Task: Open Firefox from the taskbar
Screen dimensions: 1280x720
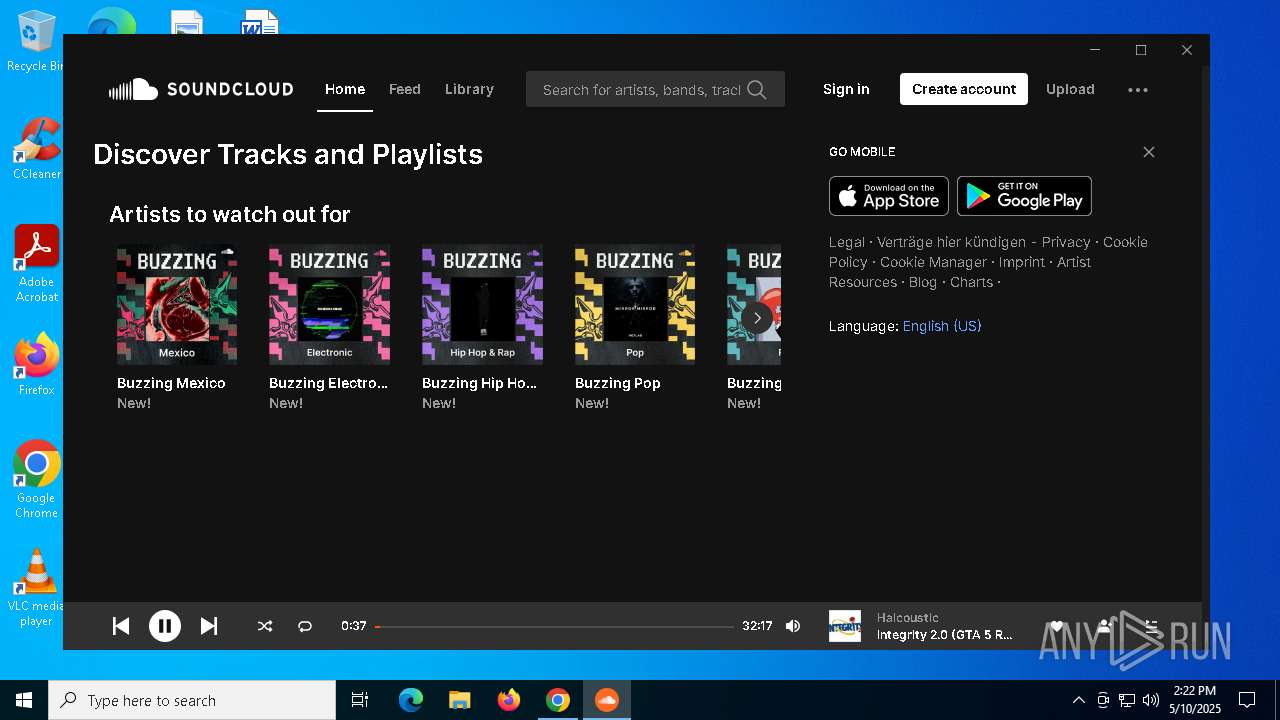Action: point(509,700)
